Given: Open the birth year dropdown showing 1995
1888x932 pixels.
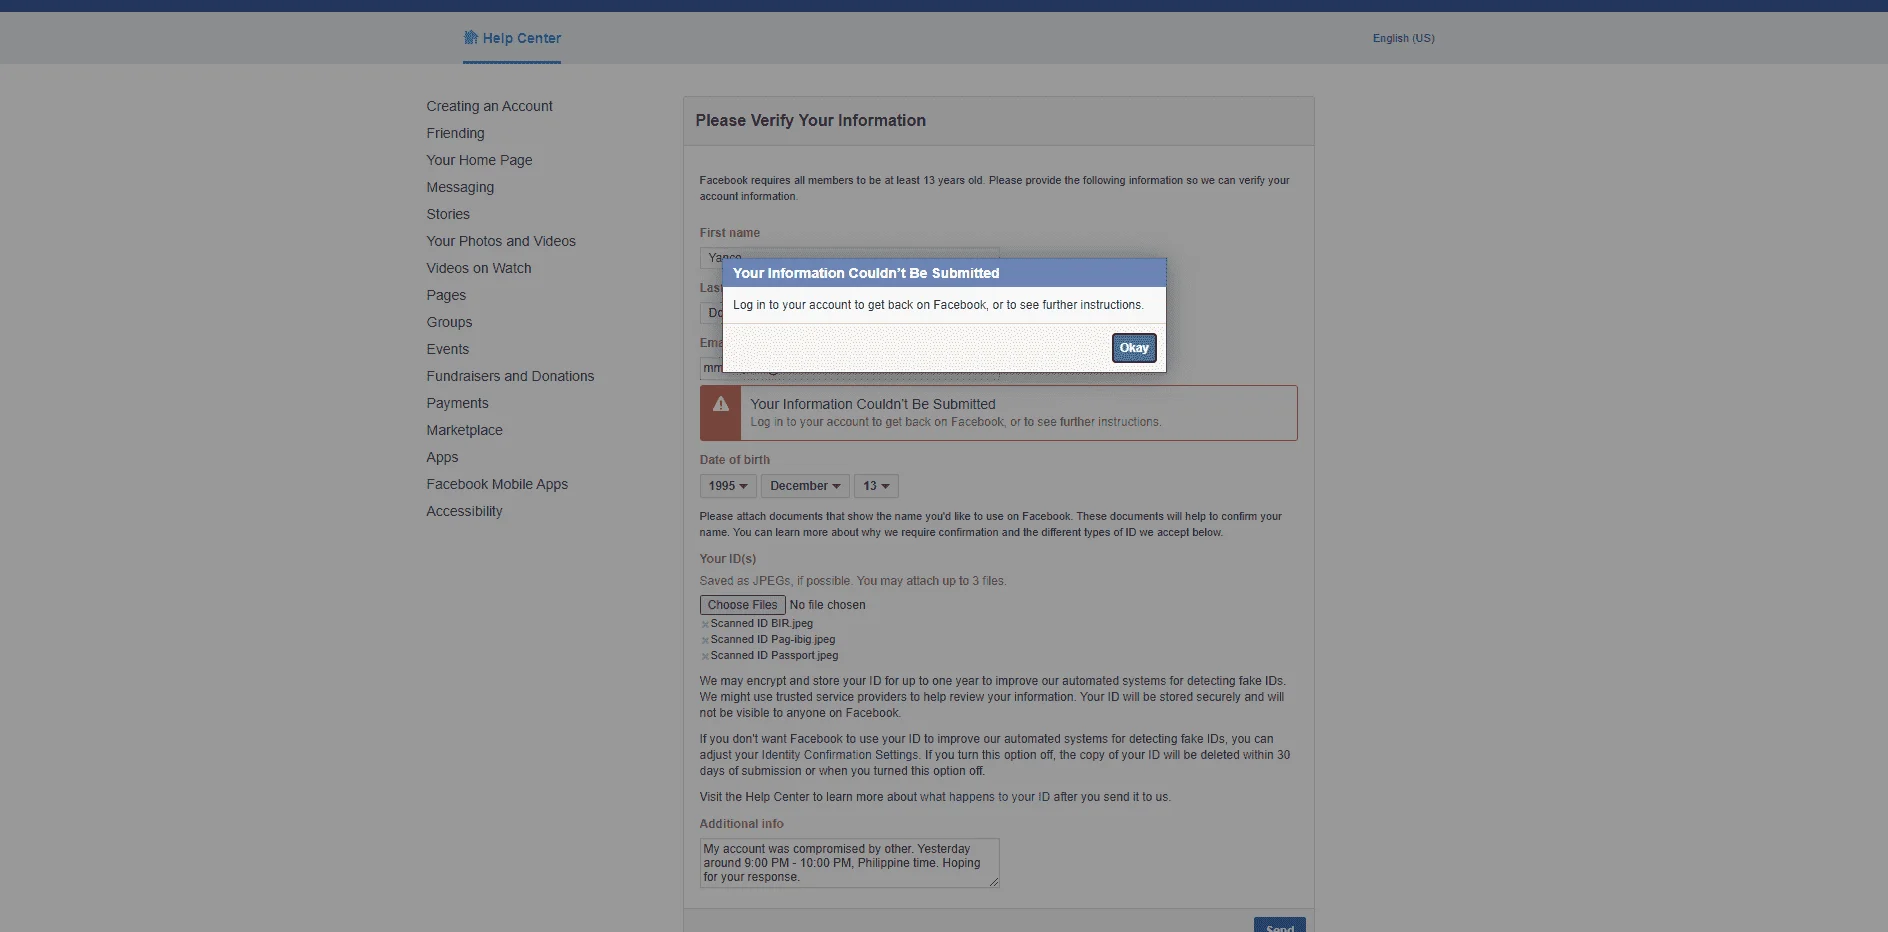Looking at the screenshot, I should 728,486.
